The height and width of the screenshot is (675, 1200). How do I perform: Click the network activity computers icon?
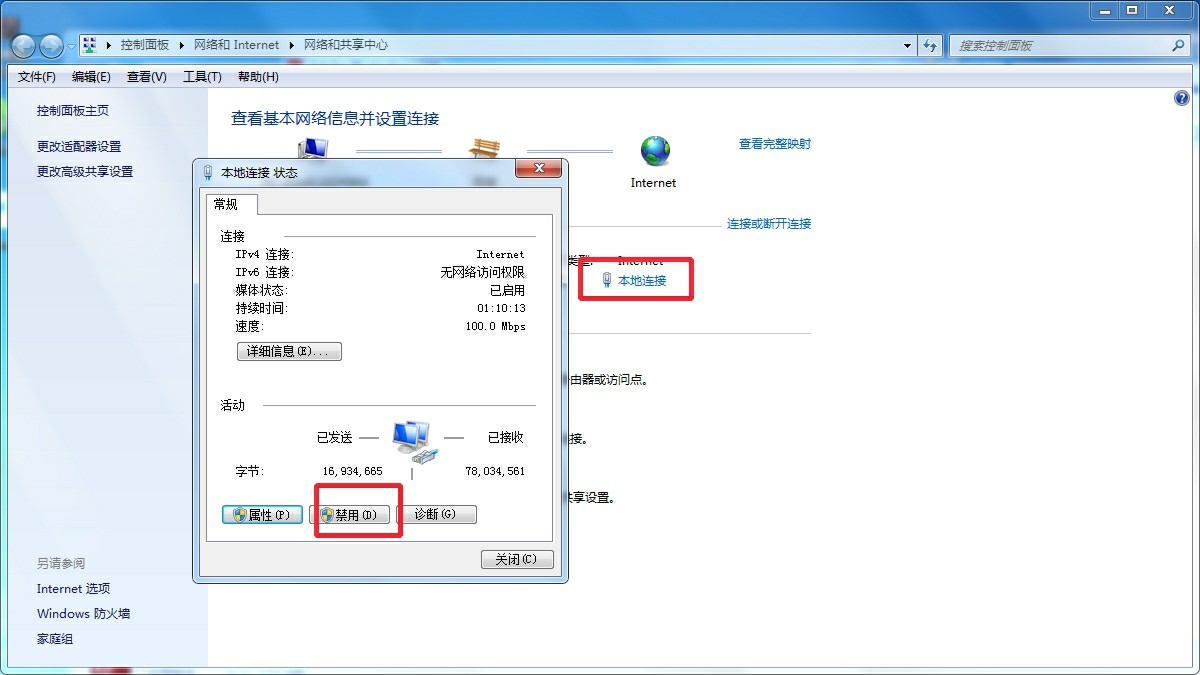coord(411,439)
